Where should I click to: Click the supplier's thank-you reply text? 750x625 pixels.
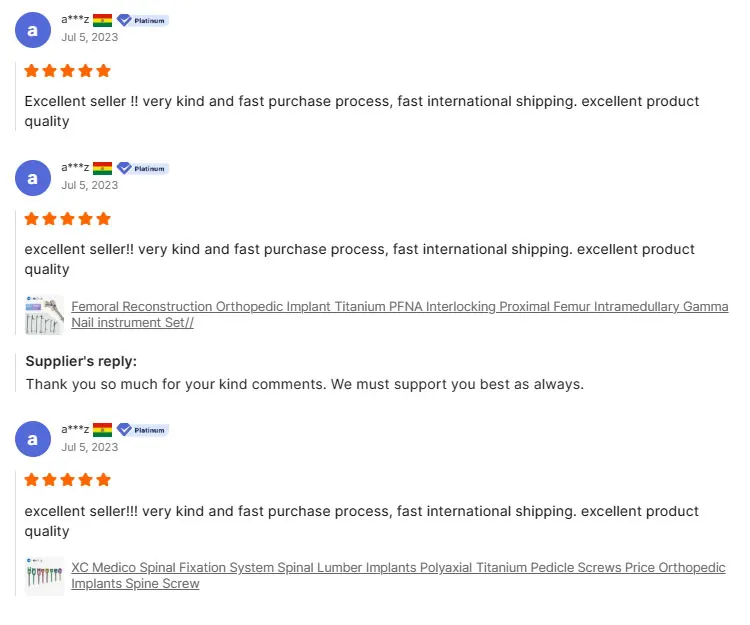coord(304,384)
